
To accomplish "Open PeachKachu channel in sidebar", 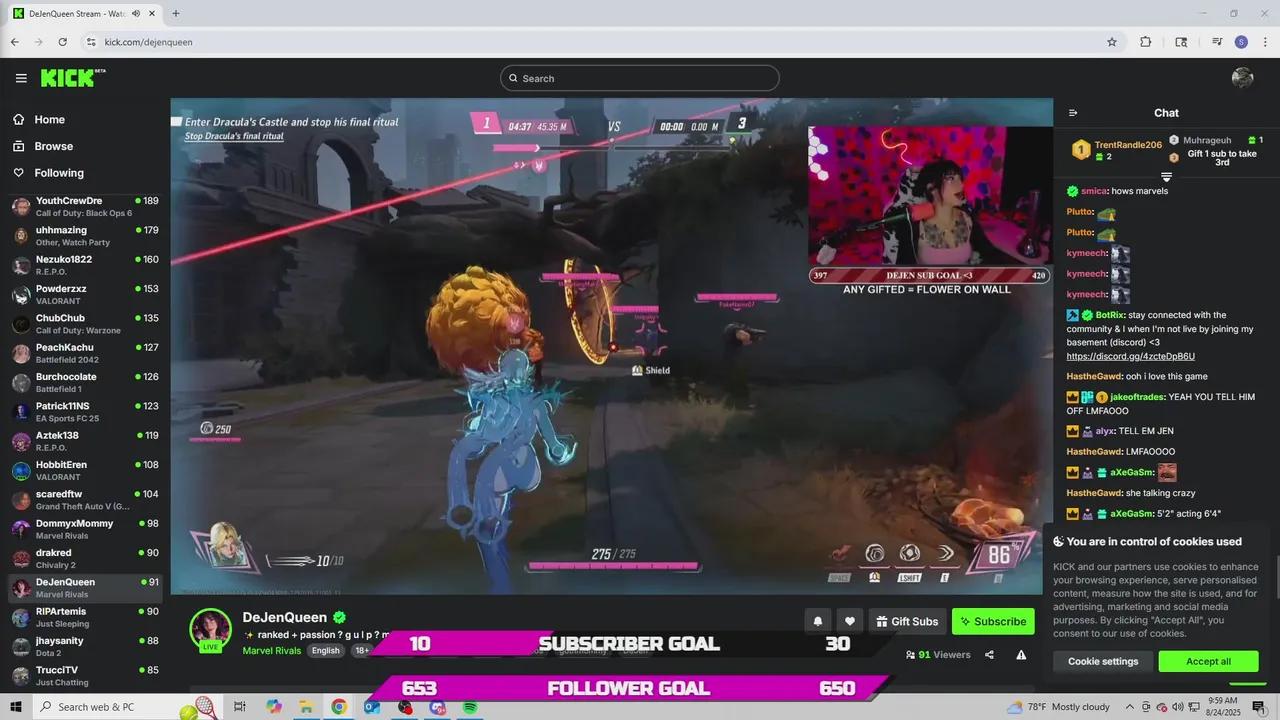I will click(86, 353).
